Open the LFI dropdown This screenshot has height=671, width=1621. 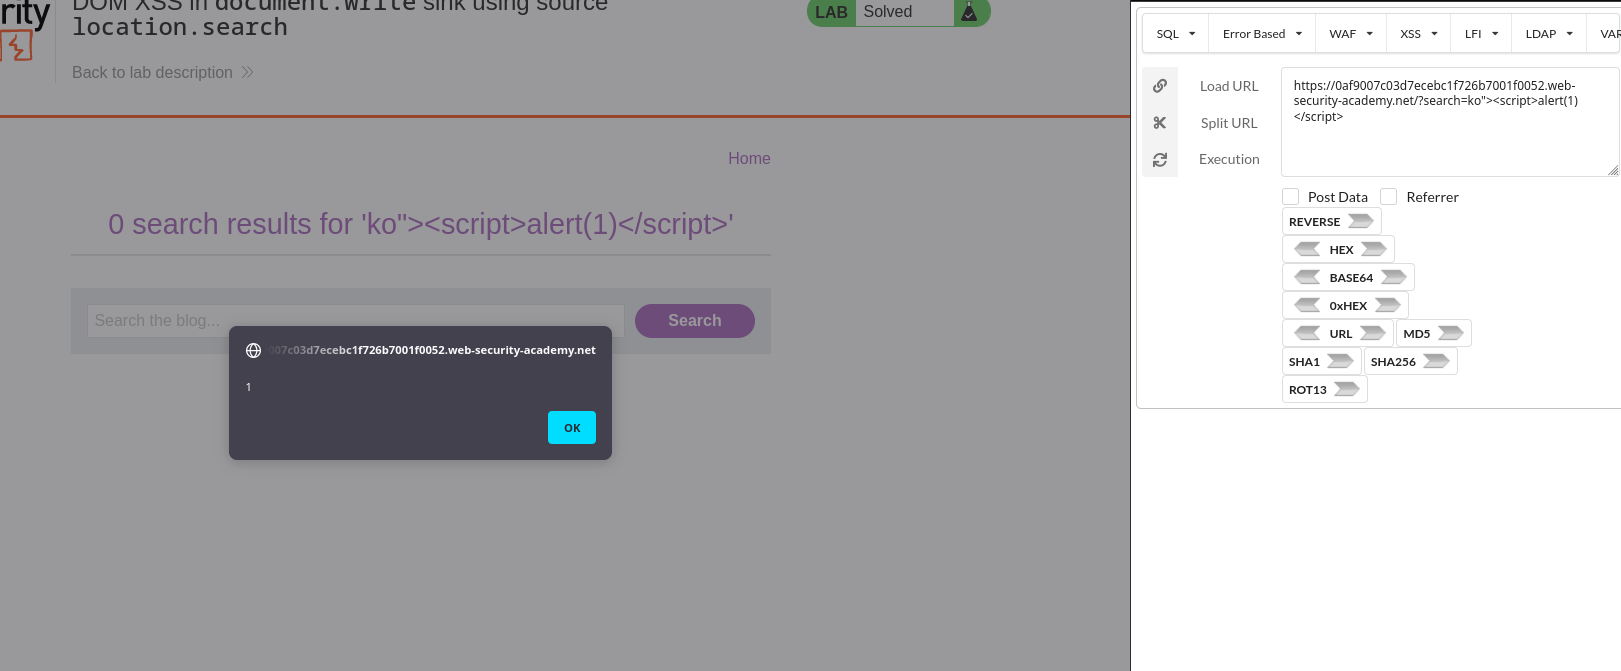point(1481,34)
